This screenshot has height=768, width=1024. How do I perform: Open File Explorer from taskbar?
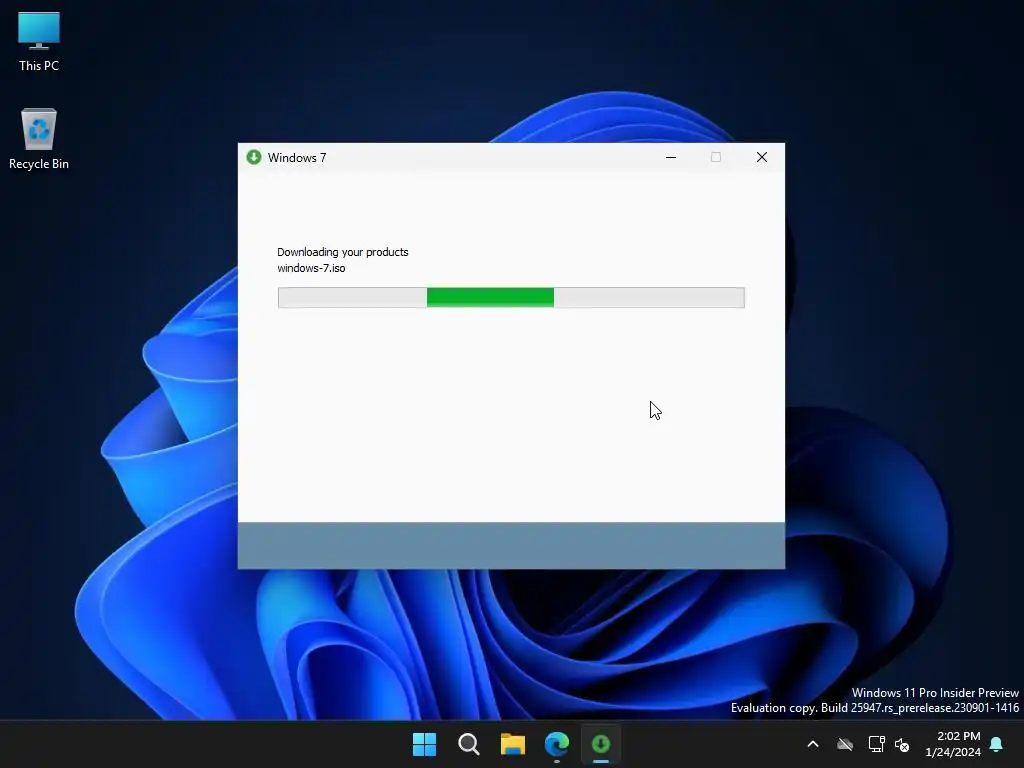[513, 744]
